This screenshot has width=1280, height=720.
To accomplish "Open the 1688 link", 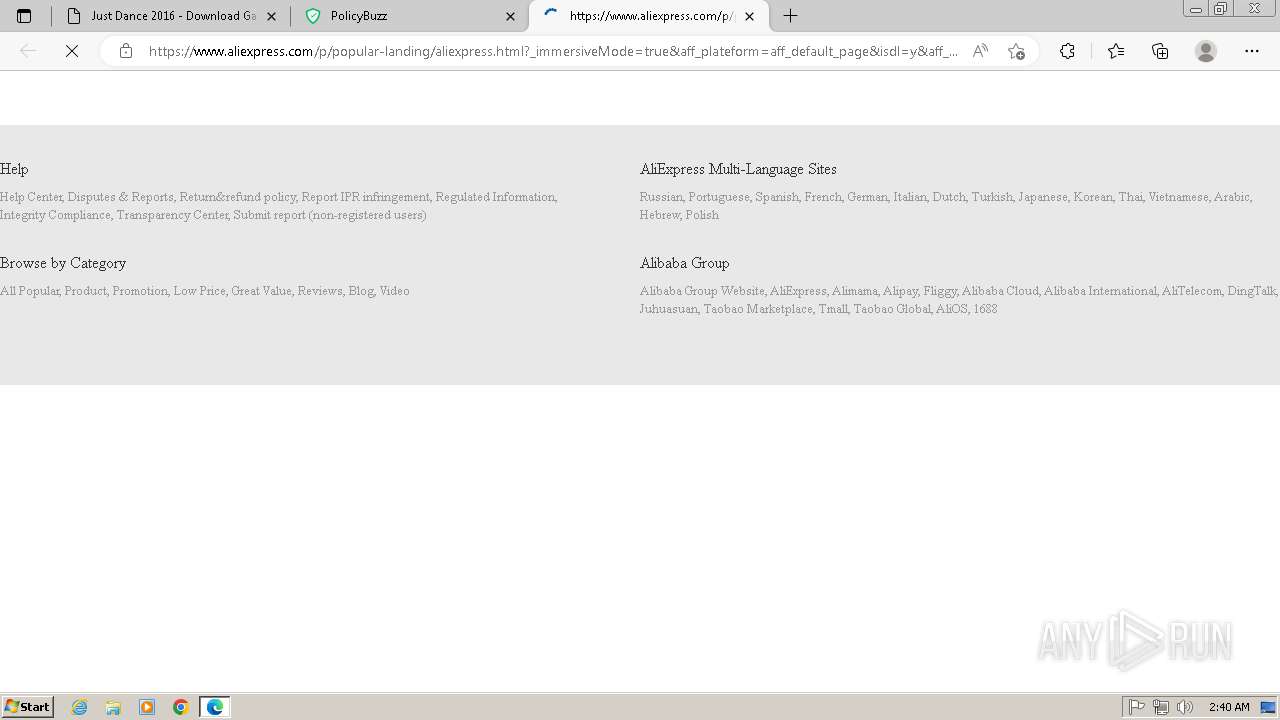I will tap(985, 309).
